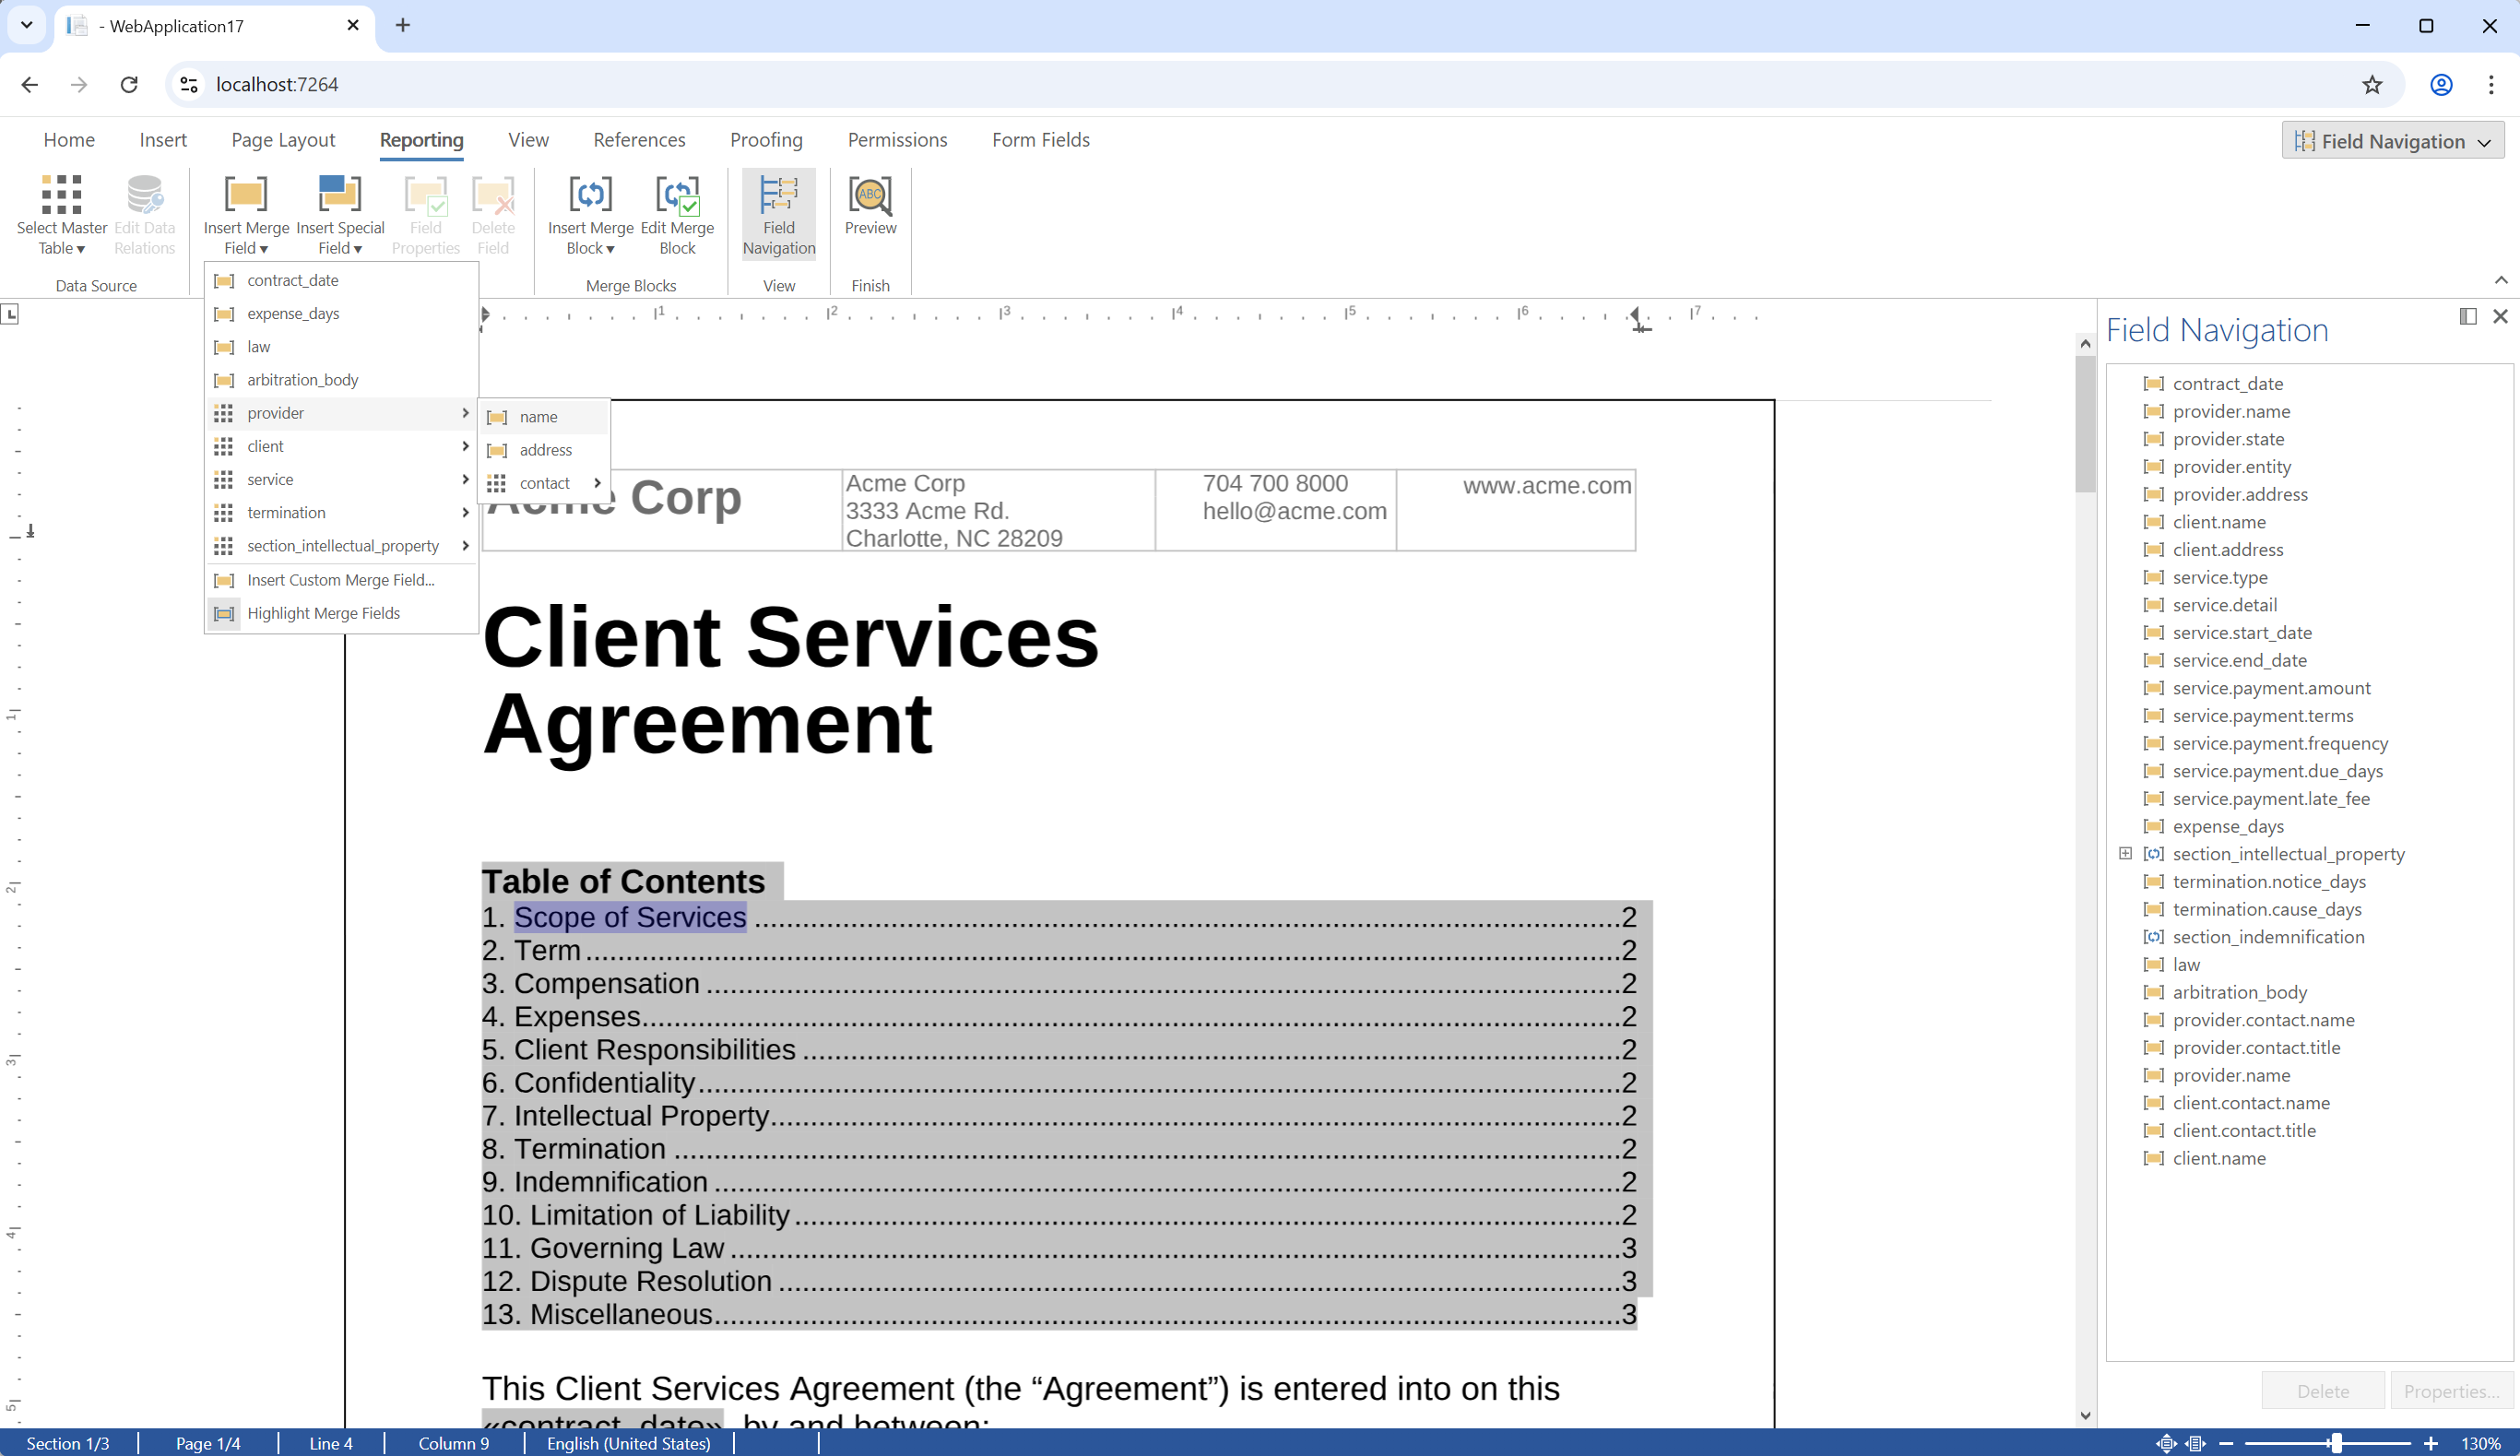Expand the contact submenu under provider
Screen dimensions: 2520x1456
click(546, 483)
